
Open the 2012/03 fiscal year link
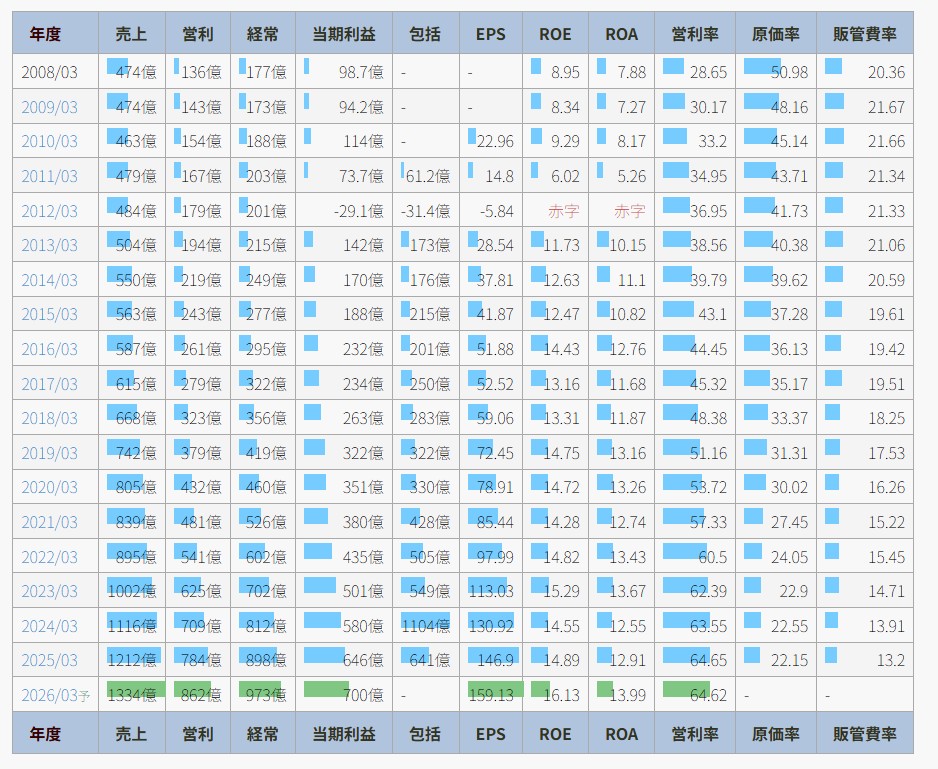pyautogui.click(x=50, y=211)
